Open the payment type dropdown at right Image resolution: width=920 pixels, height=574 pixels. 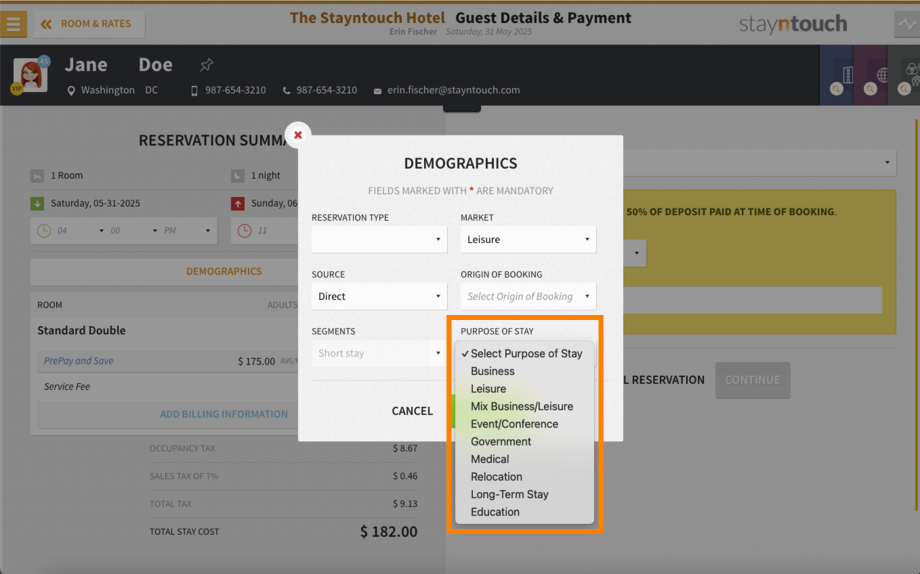point(759,163)
